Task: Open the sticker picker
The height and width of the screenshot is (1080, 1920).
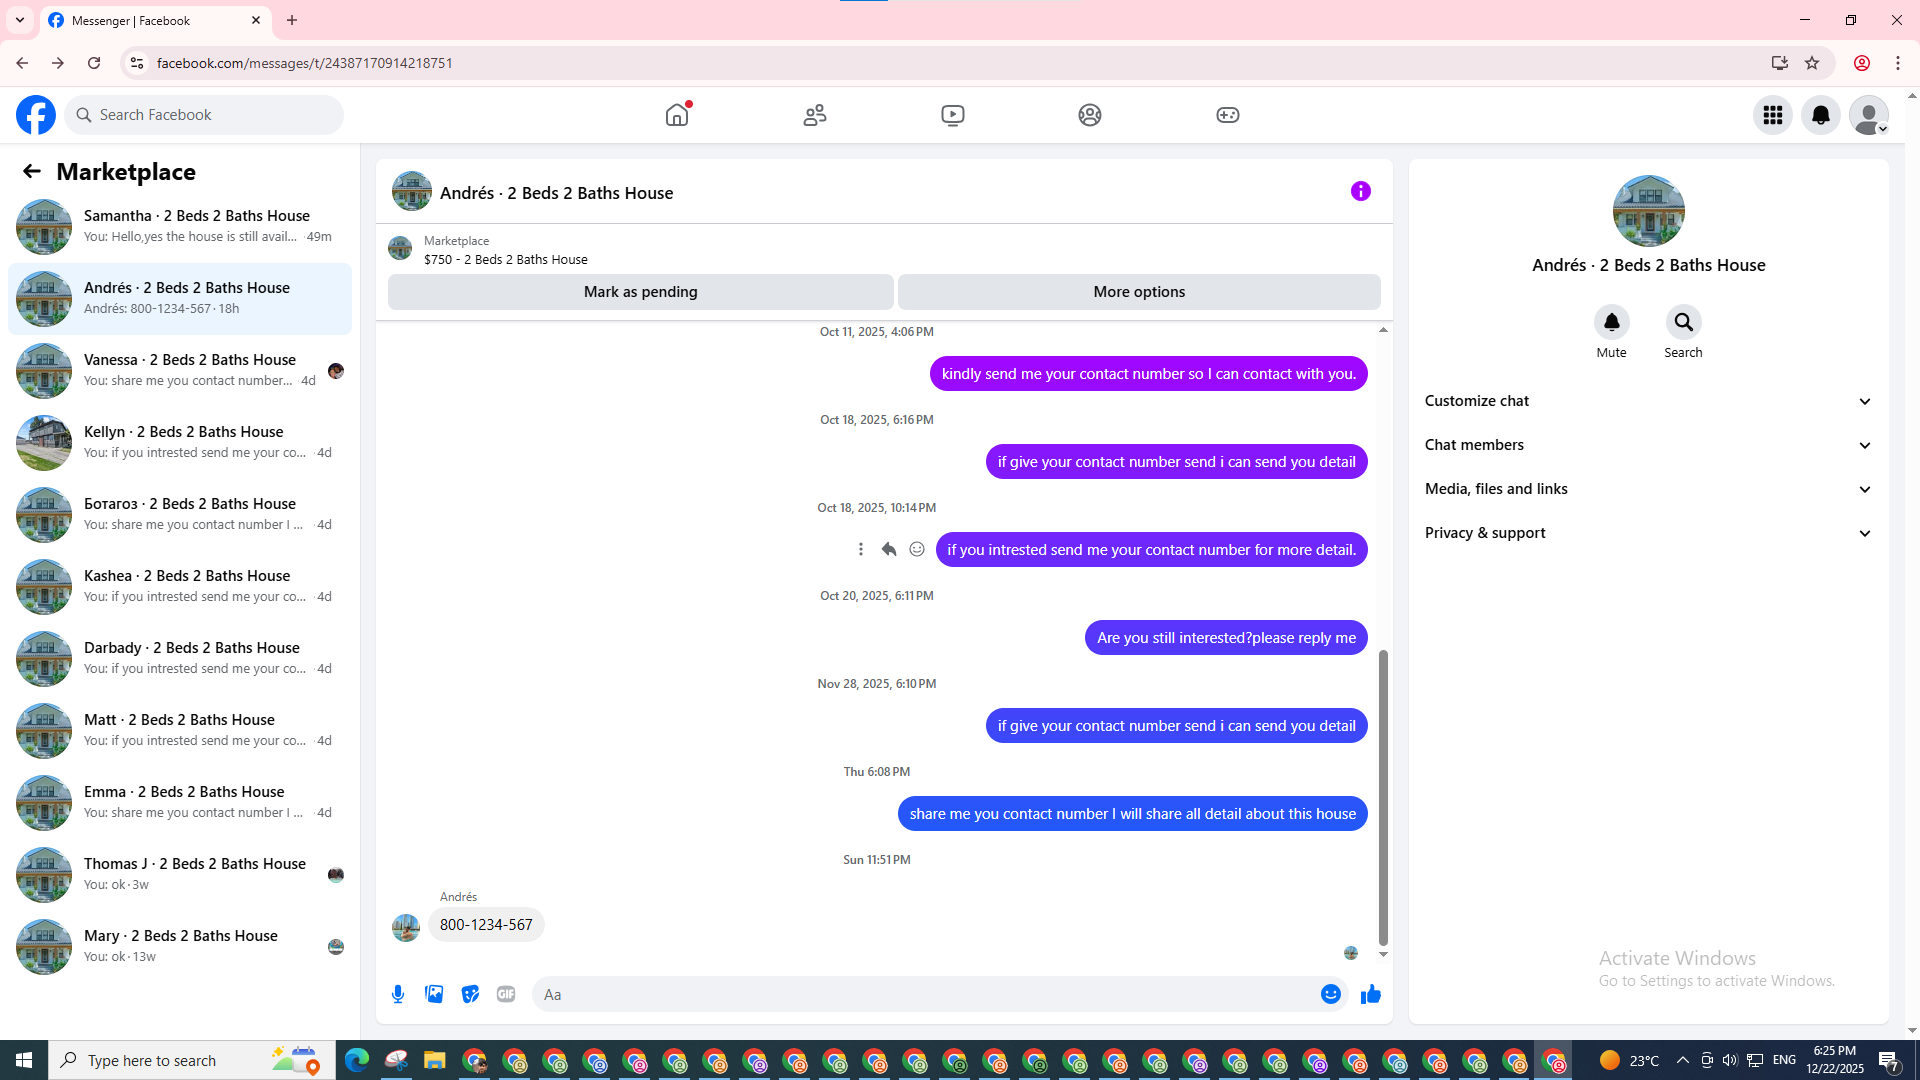Action: tap(470, 994)
